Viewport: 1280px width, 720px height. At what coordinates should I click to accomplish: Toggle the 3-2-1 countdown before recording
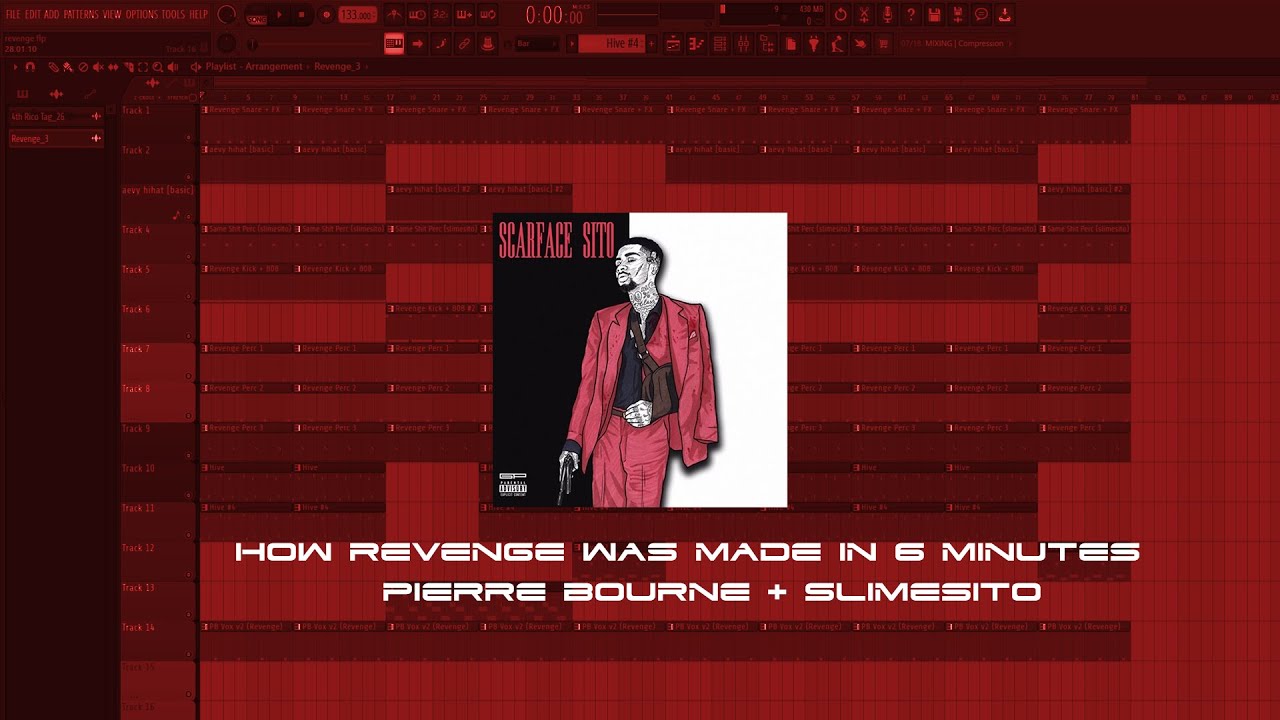coord(440,15)
